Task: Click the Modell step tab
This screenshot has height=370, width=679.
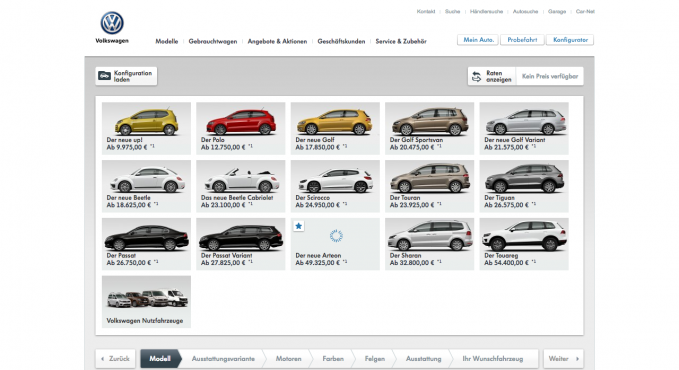Action: (x=160, y=359)
